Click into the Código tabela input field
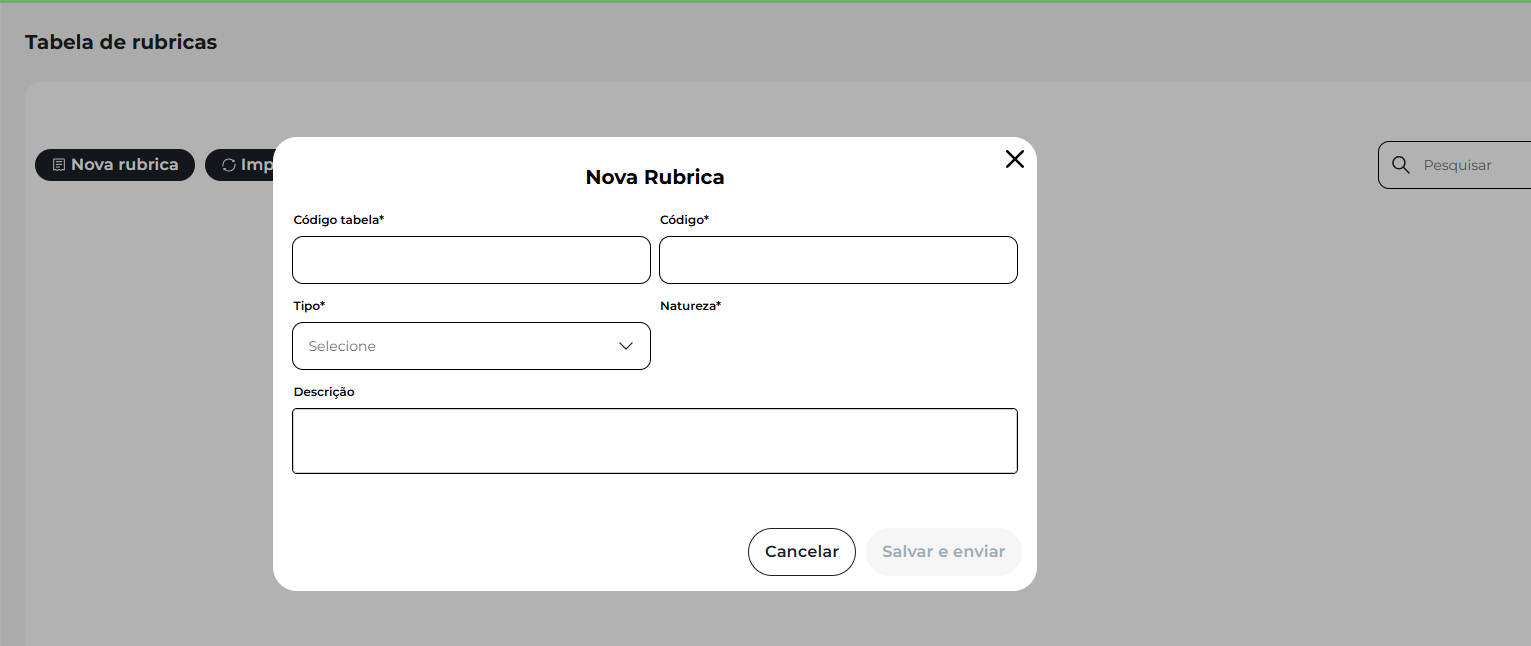The image size is (1531, 646). tap(471, 260)
